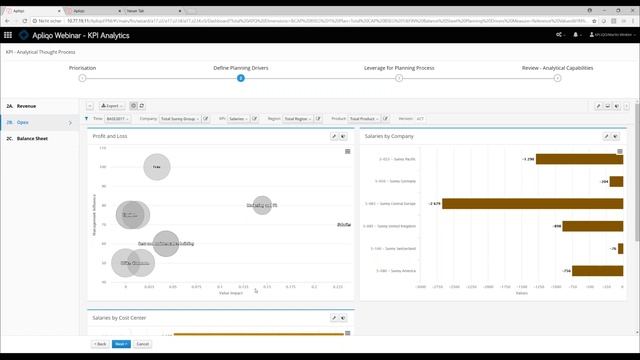Image resolution: width=640 pixels, height=360 pixels.
Task: Open comments on Salaries by Company widget
Action: [616, 136]
